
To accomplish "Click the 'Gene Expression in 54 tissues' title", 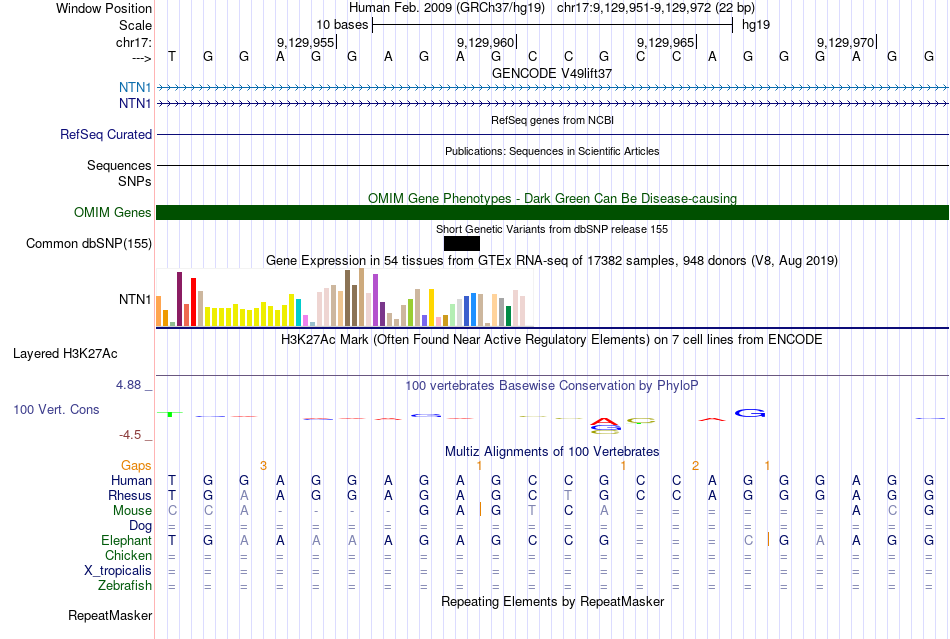I will point(552,260).
